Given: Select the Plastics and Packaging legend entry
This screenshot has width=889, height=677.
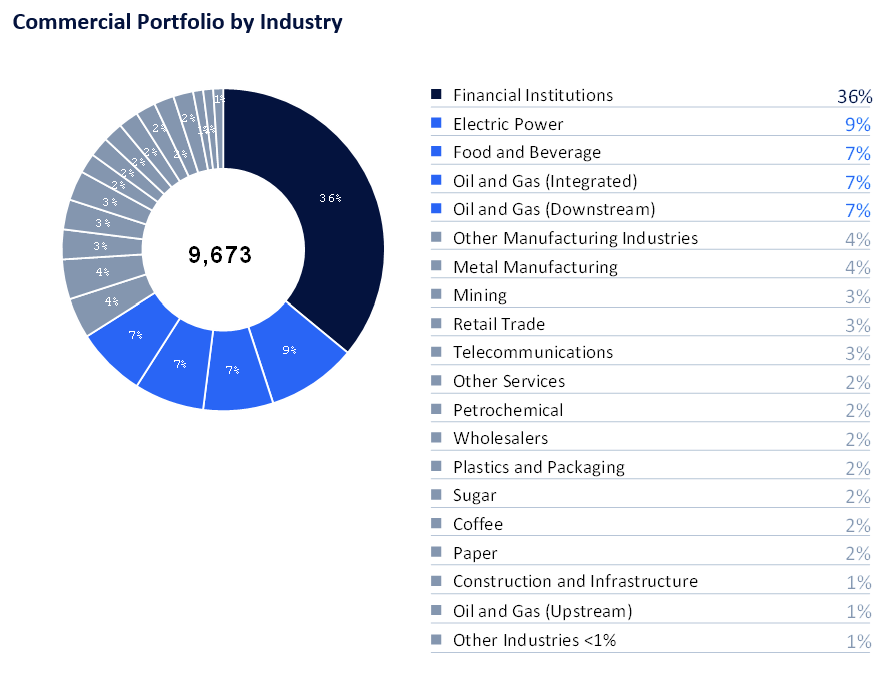Looking at the screenshot, I should (538, 467).
